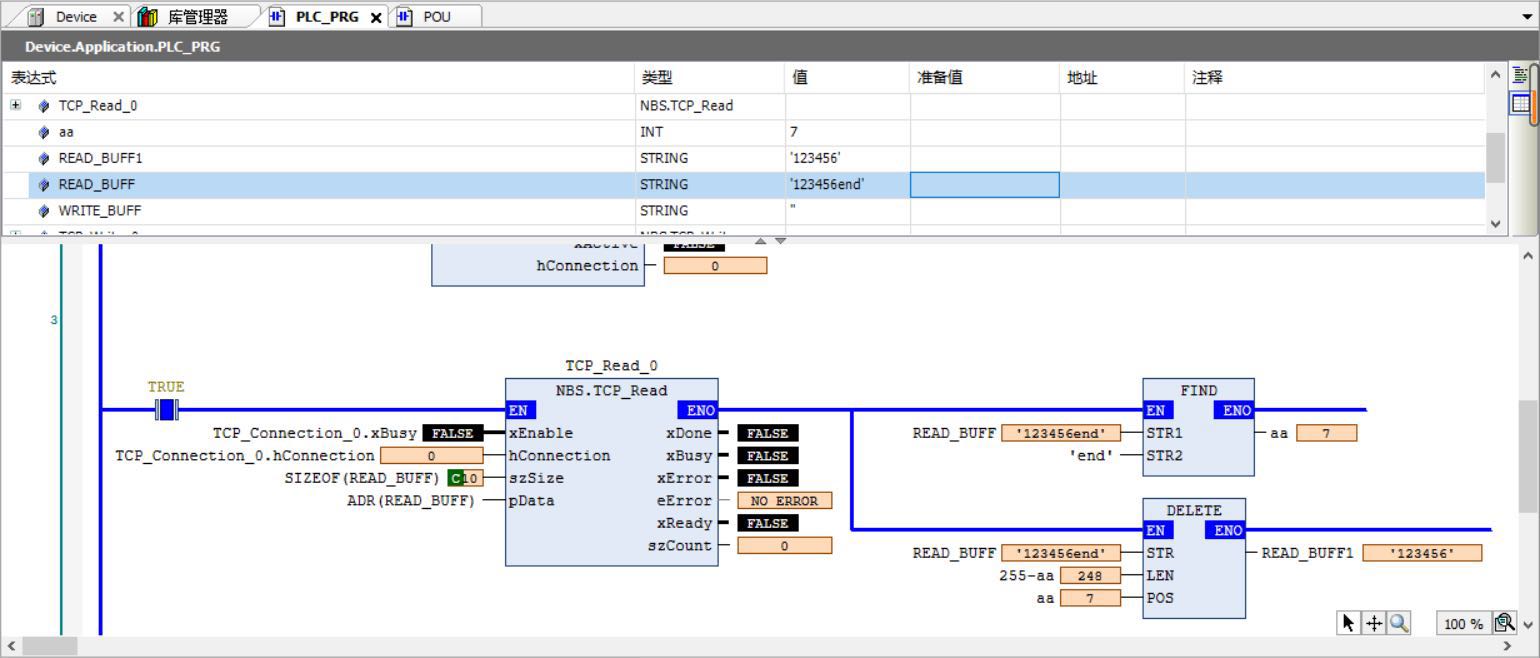
Task: Switch to tabular declaration view icon
Action: click(1521, 103)
